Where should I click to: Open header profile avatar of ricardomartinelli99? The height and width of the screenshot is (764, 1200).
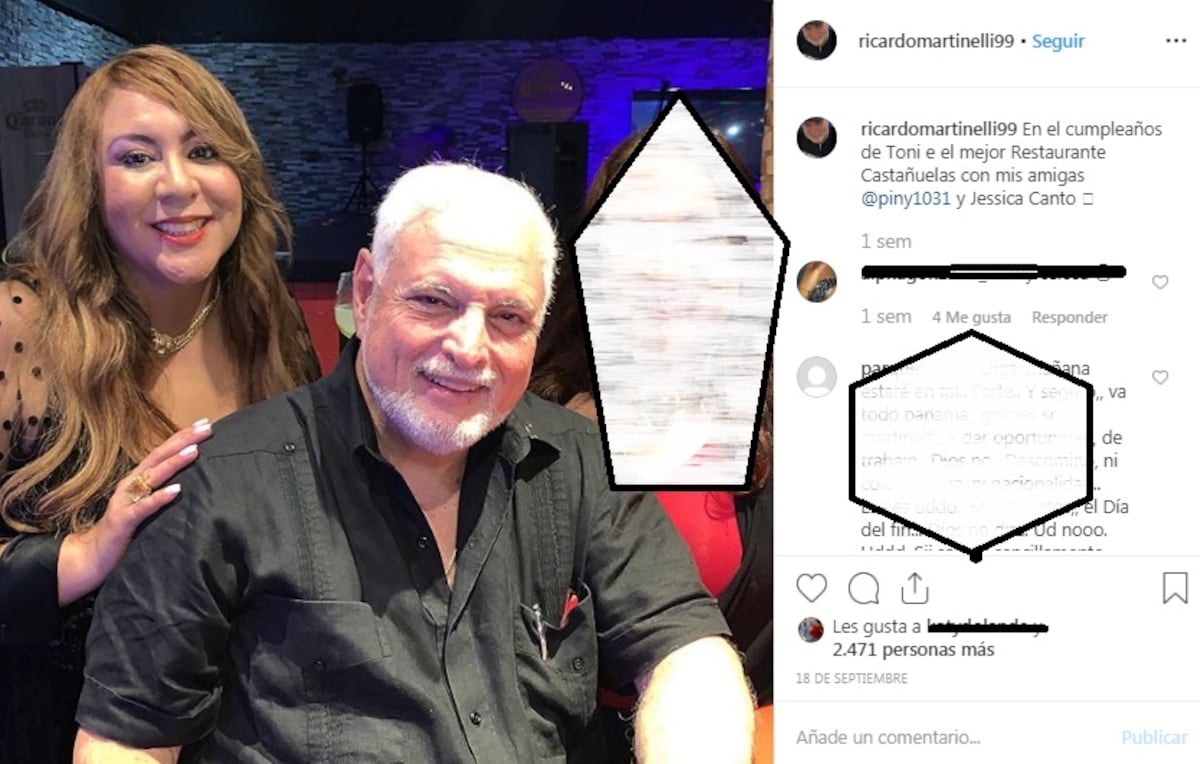(816, 40)
